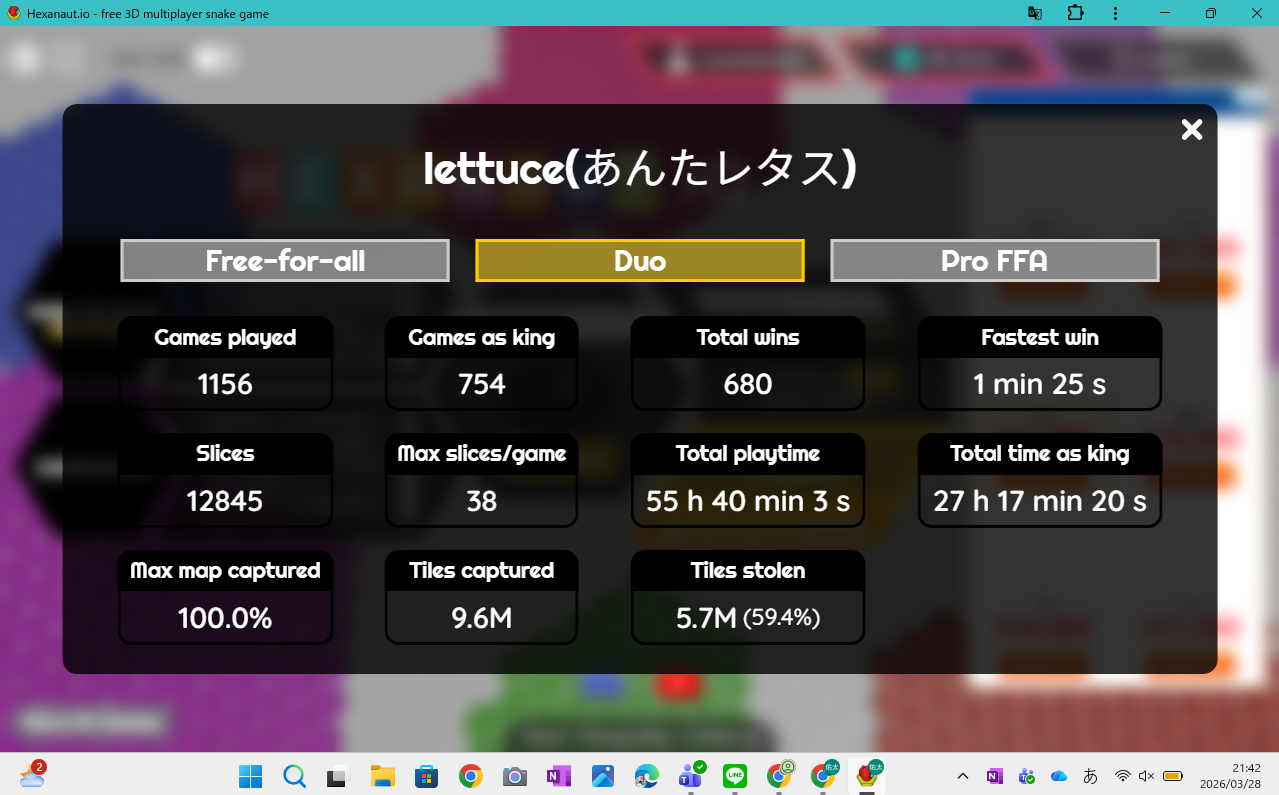Screen dimensions: 1279x795
Task: Open the LINE app in taskbar
Action: click(735, 776)
